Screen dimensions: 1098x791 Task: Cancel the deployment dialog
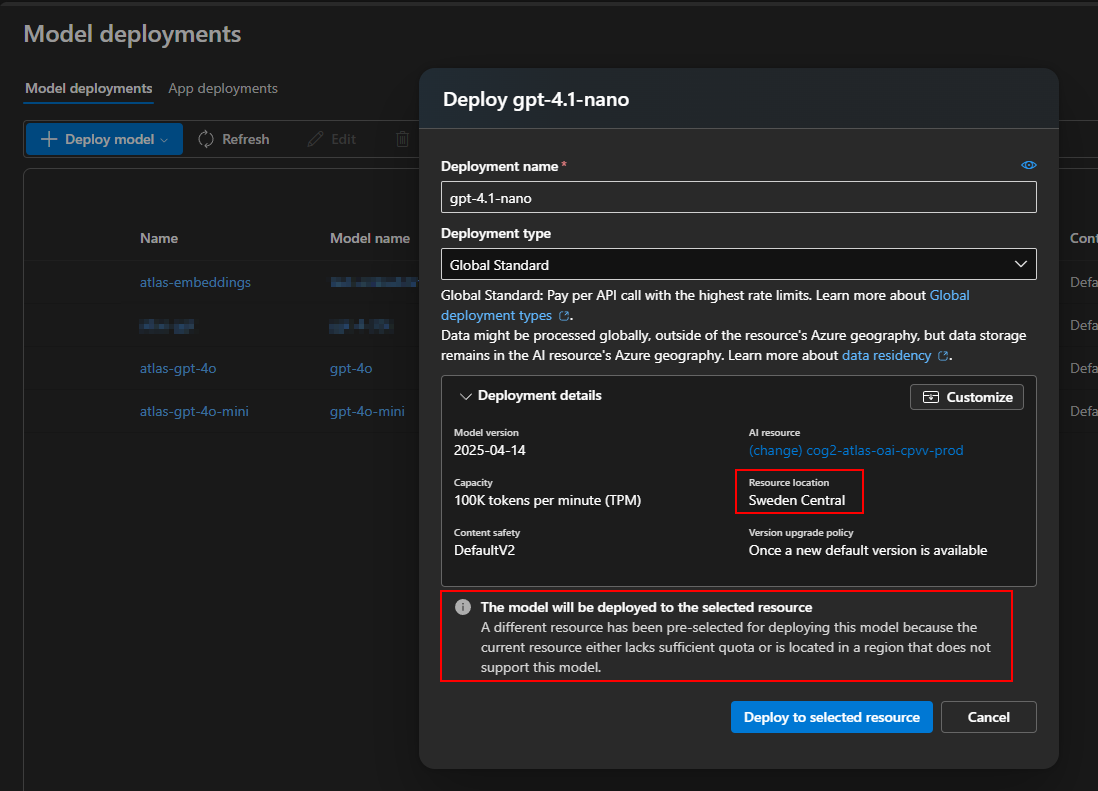pos(988,717)
